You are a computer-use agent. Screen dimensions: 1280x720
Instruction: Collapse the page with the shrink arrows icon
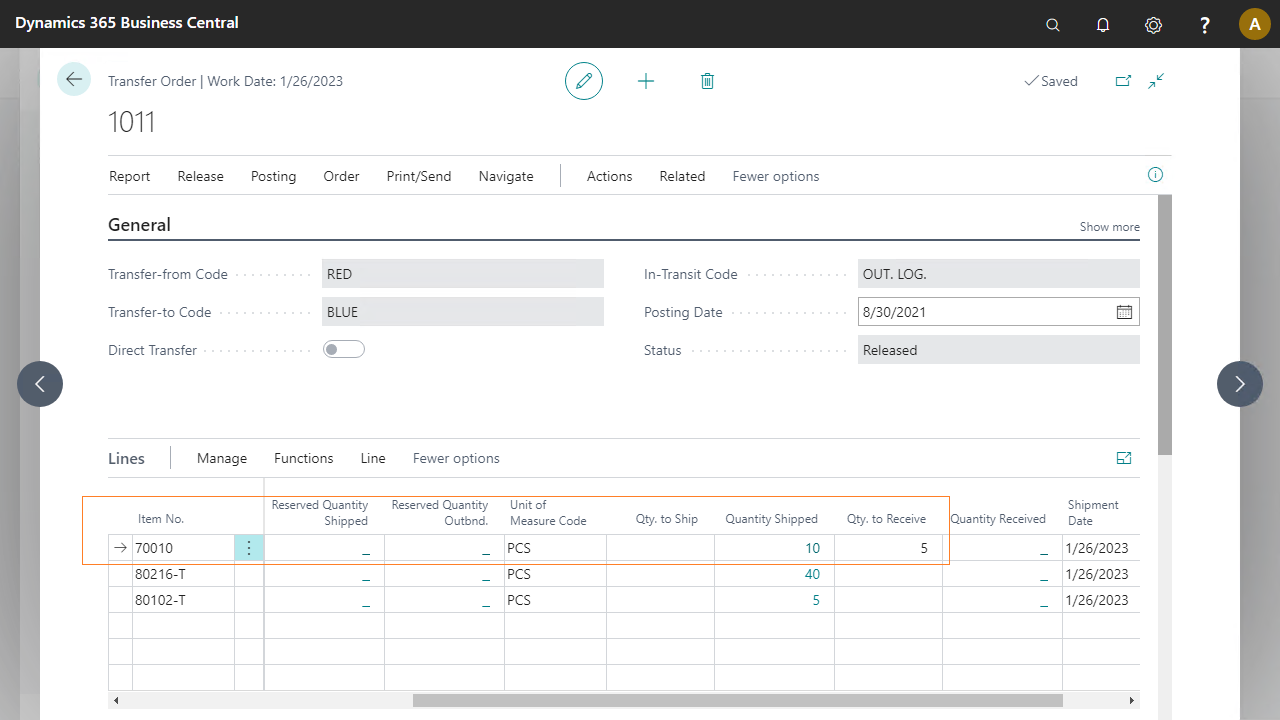[x=1156, y=81]
